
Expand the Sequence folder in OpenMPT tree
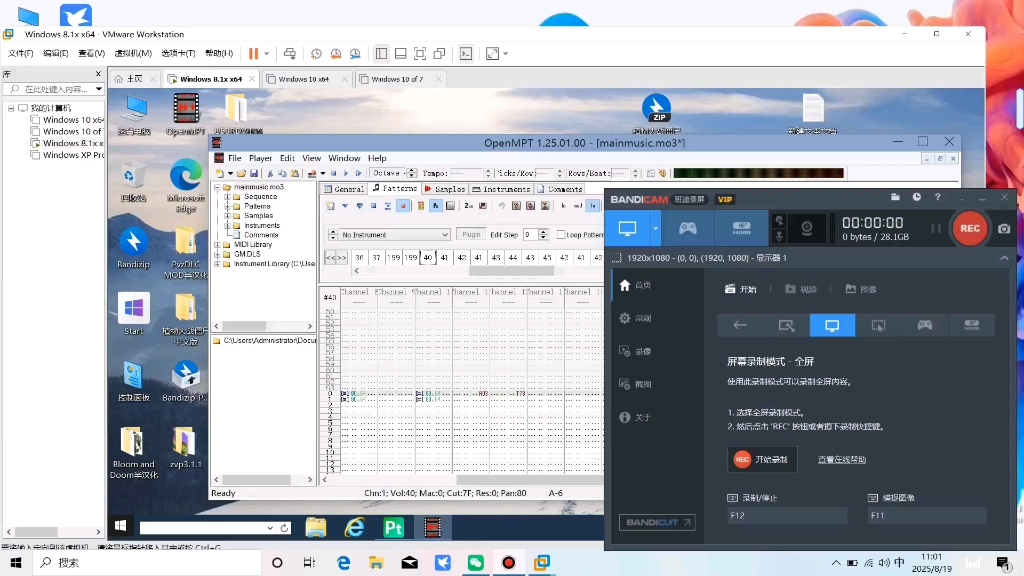pyautogui.click(x=227, y=197)
